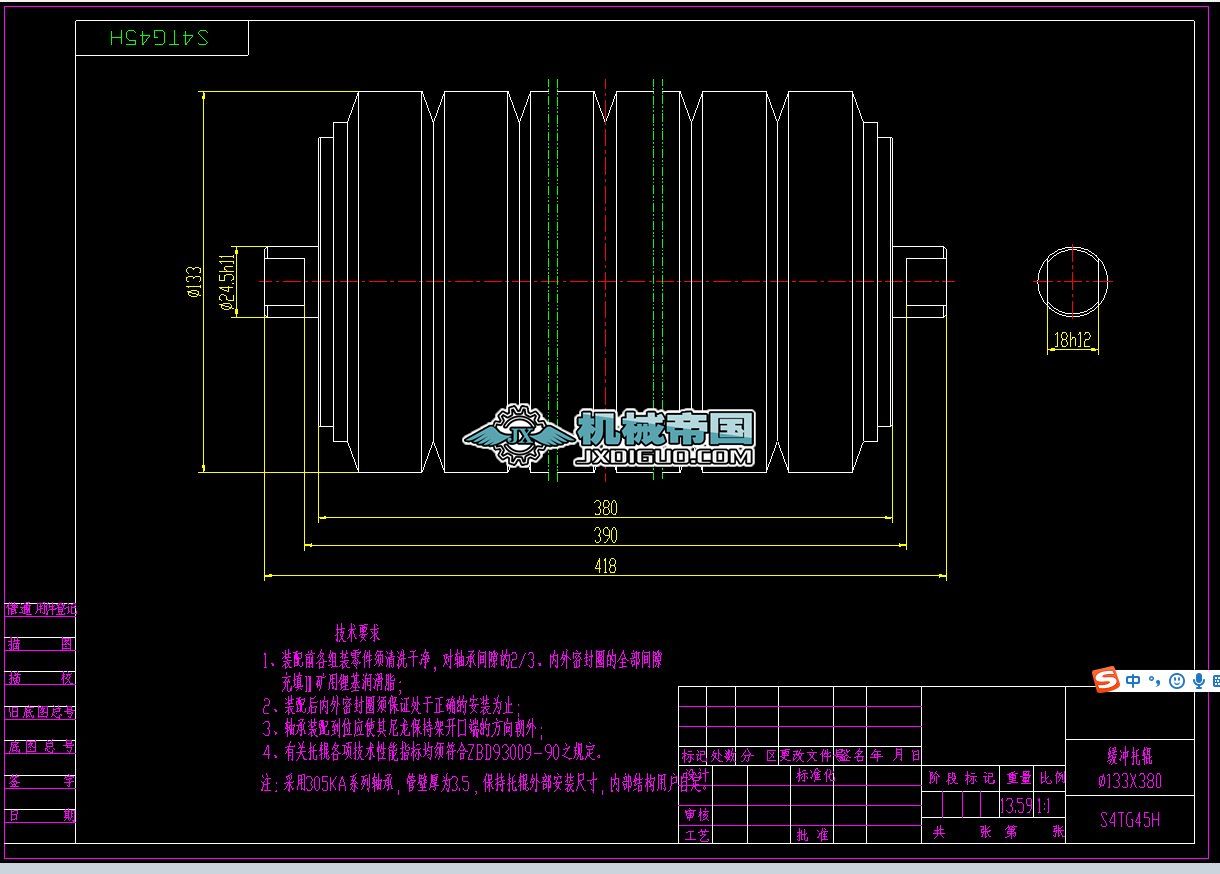Select the ZBD93009-90 specification note line
This screenshot has height=874, width=1220.
click(x=432, y=751)
